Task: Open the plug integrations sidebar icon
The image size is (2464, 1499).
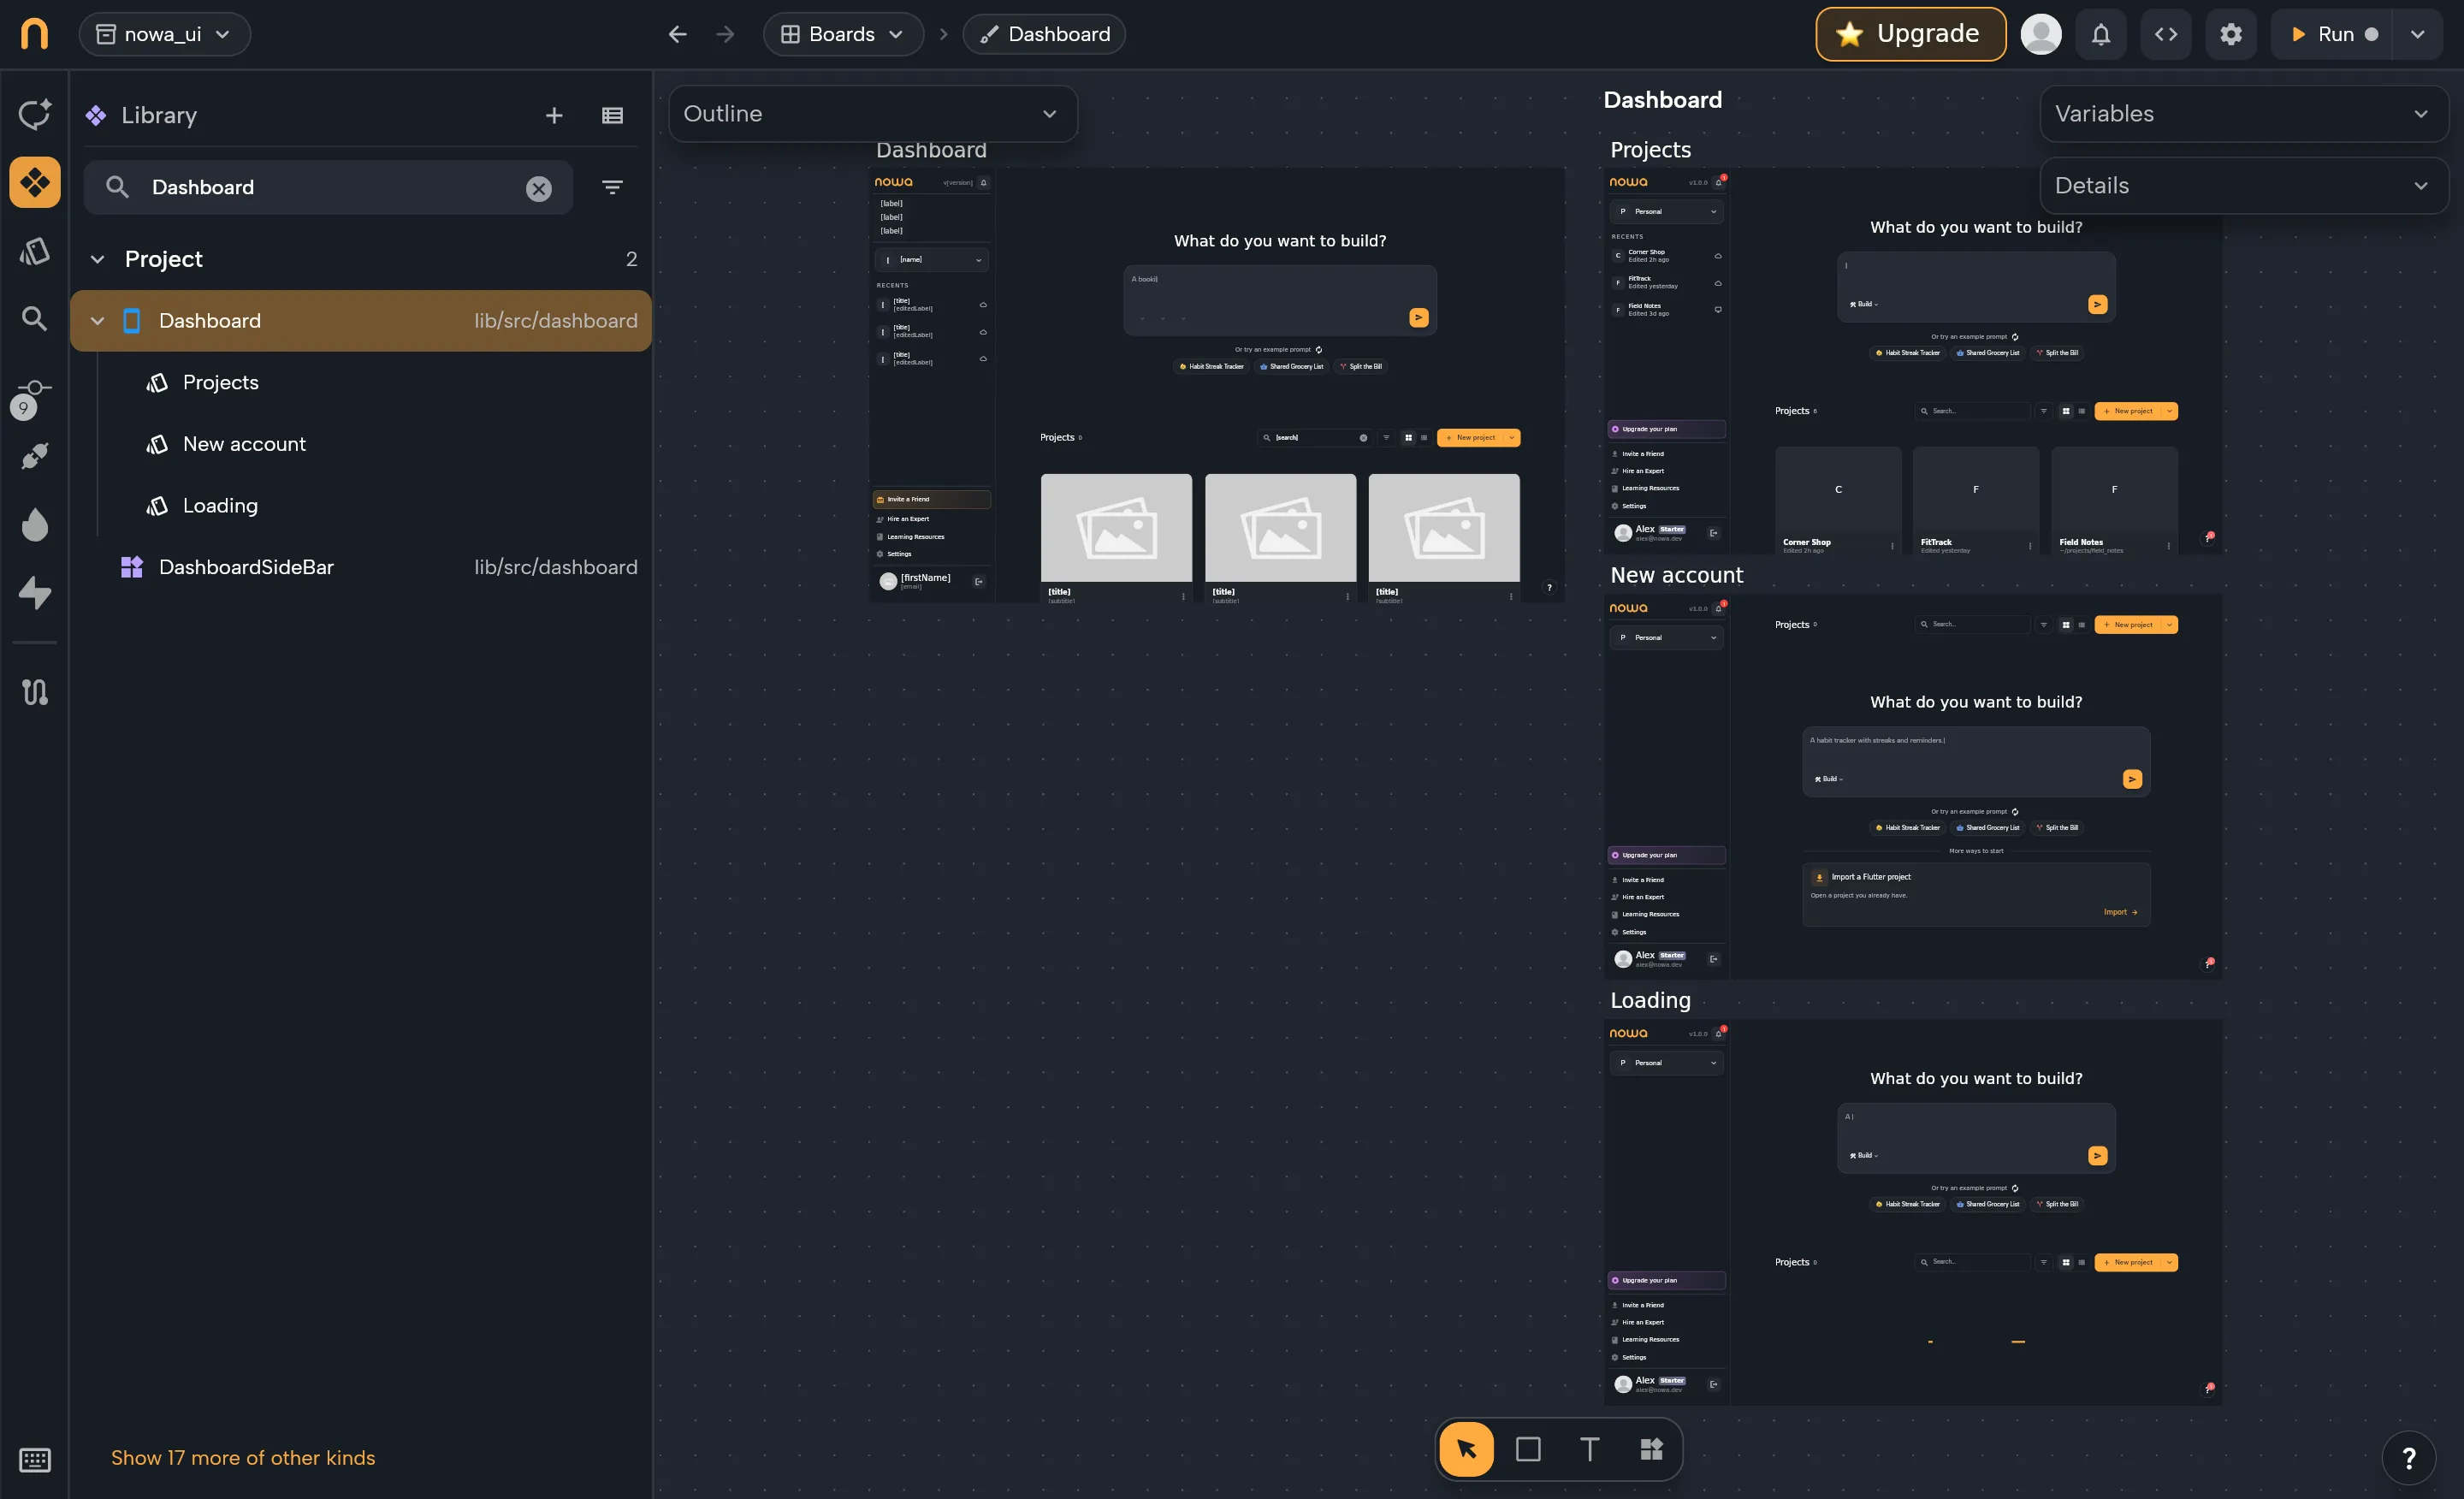Action: (x=34, y=456)
